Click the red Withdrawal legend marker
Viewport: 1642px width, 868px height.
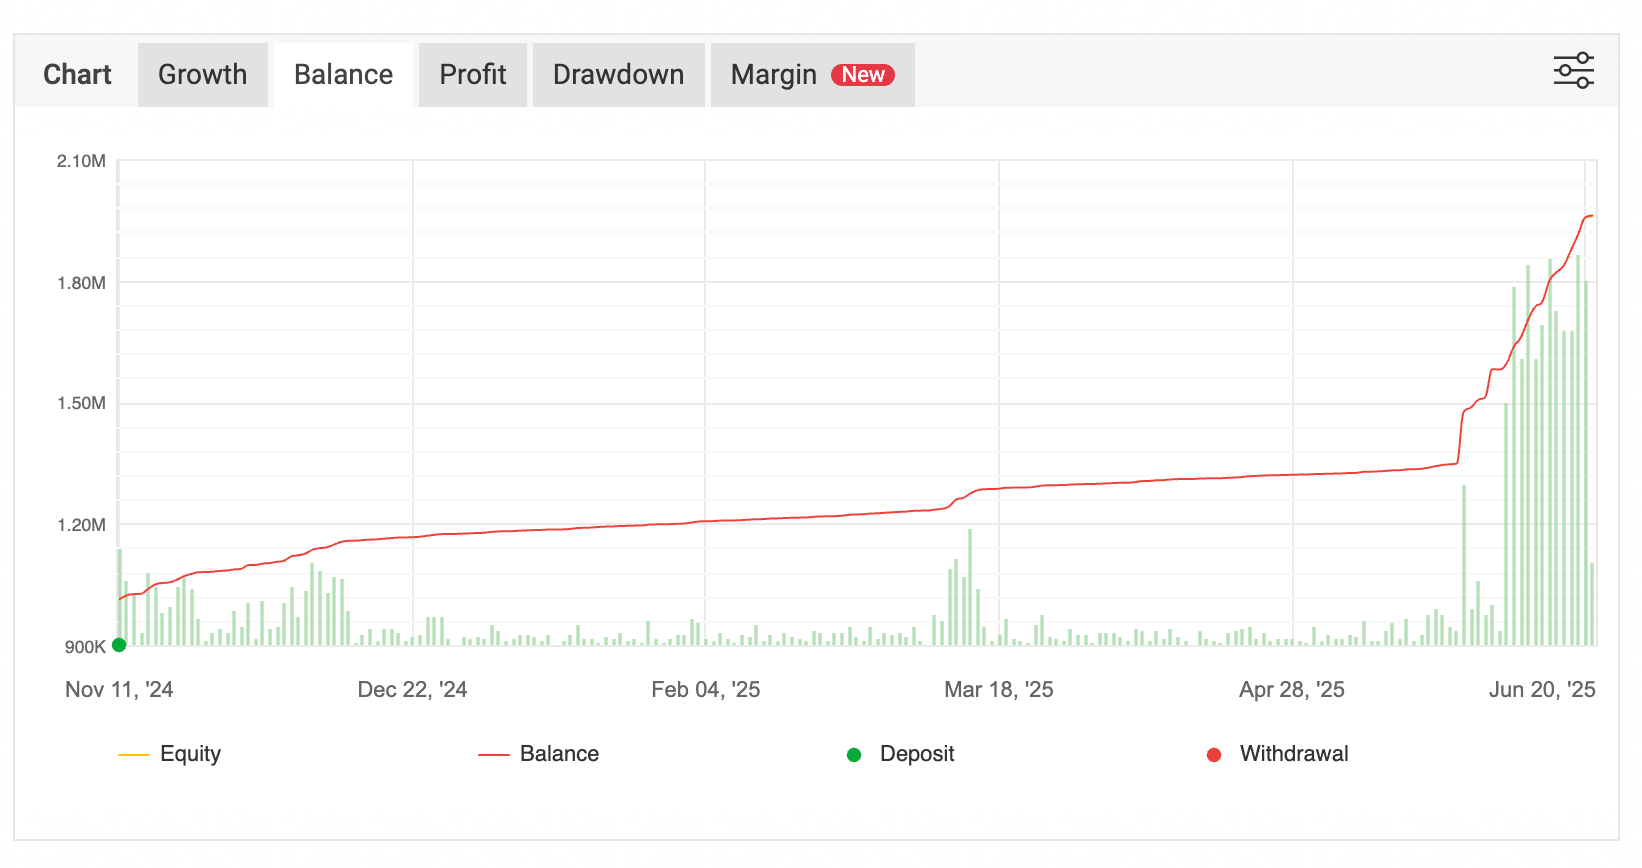click(x=1214, y=755)
